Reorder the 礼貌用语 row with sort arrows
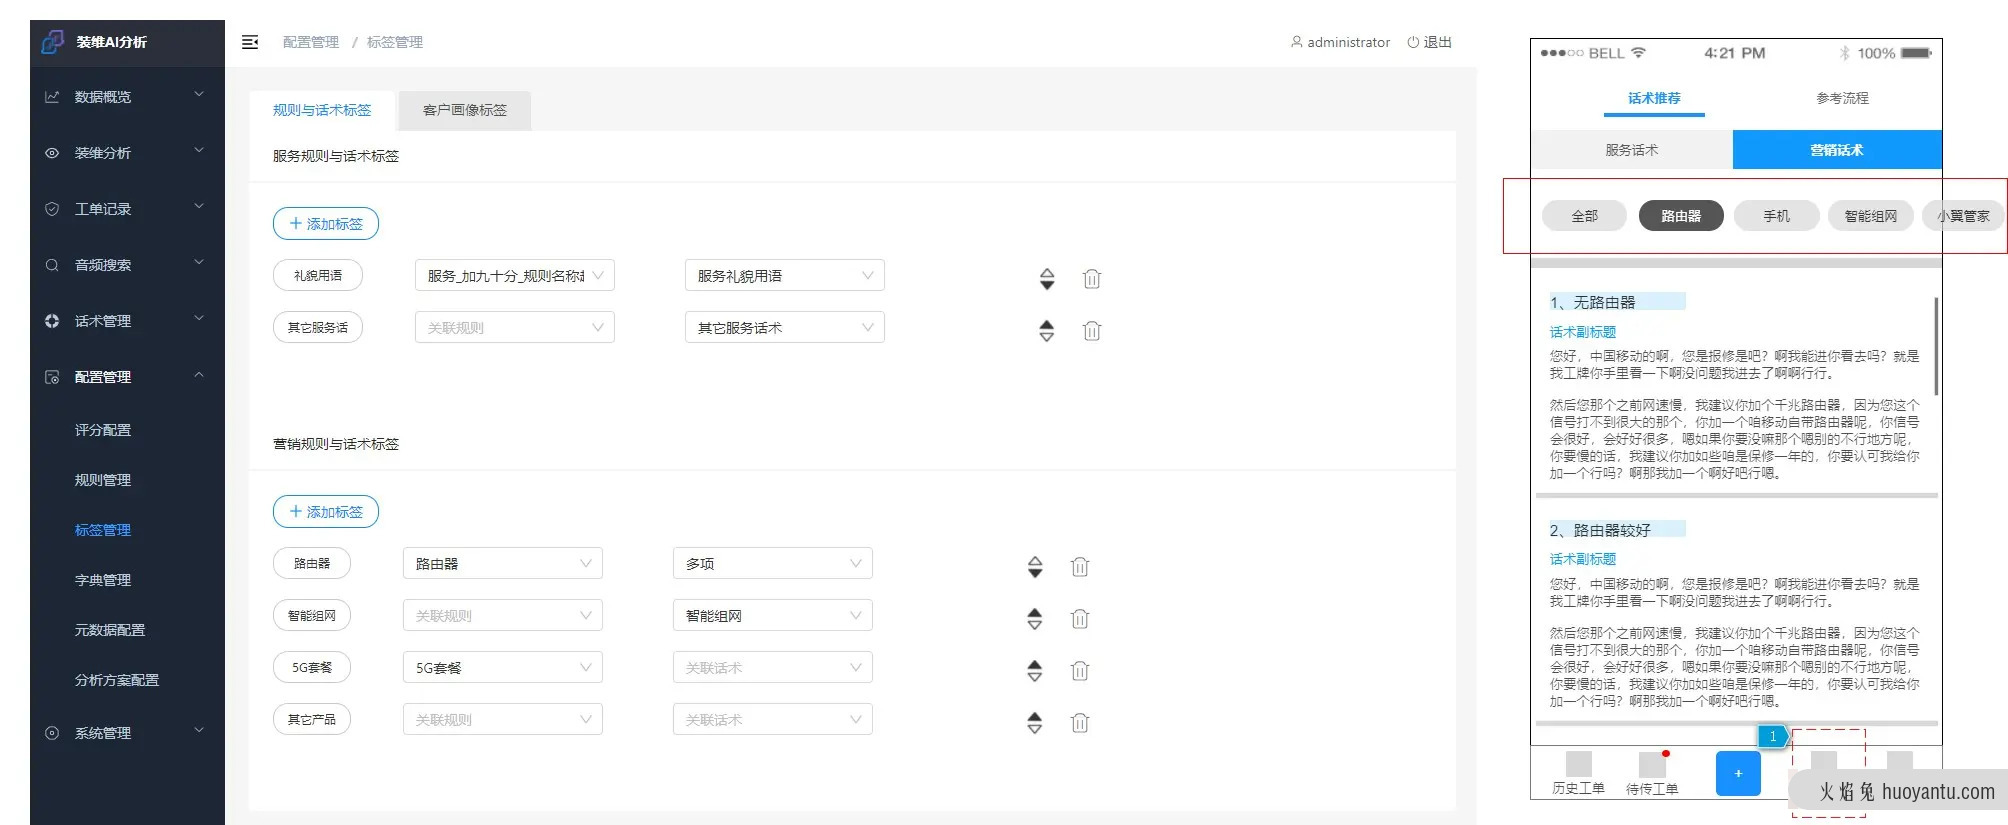Viewport: 2008px width, 825px height. coord(1047,279)
